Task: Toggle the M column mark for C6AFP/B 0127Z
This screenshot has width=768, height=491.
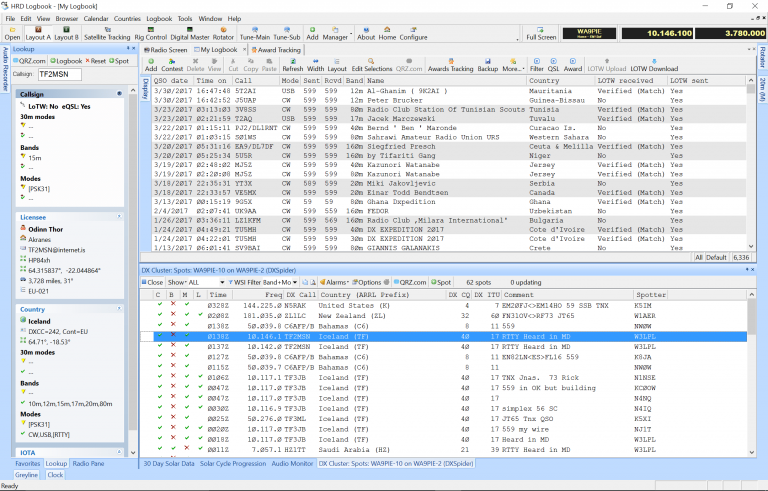Action: pyautogui.click(x=187, y=356)
